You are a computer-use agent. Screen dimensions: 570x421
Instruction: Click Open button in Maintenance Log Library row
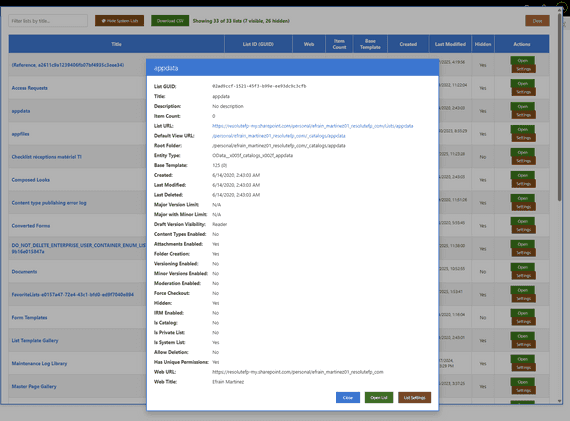pyautogui.click(x=522, y=359)
